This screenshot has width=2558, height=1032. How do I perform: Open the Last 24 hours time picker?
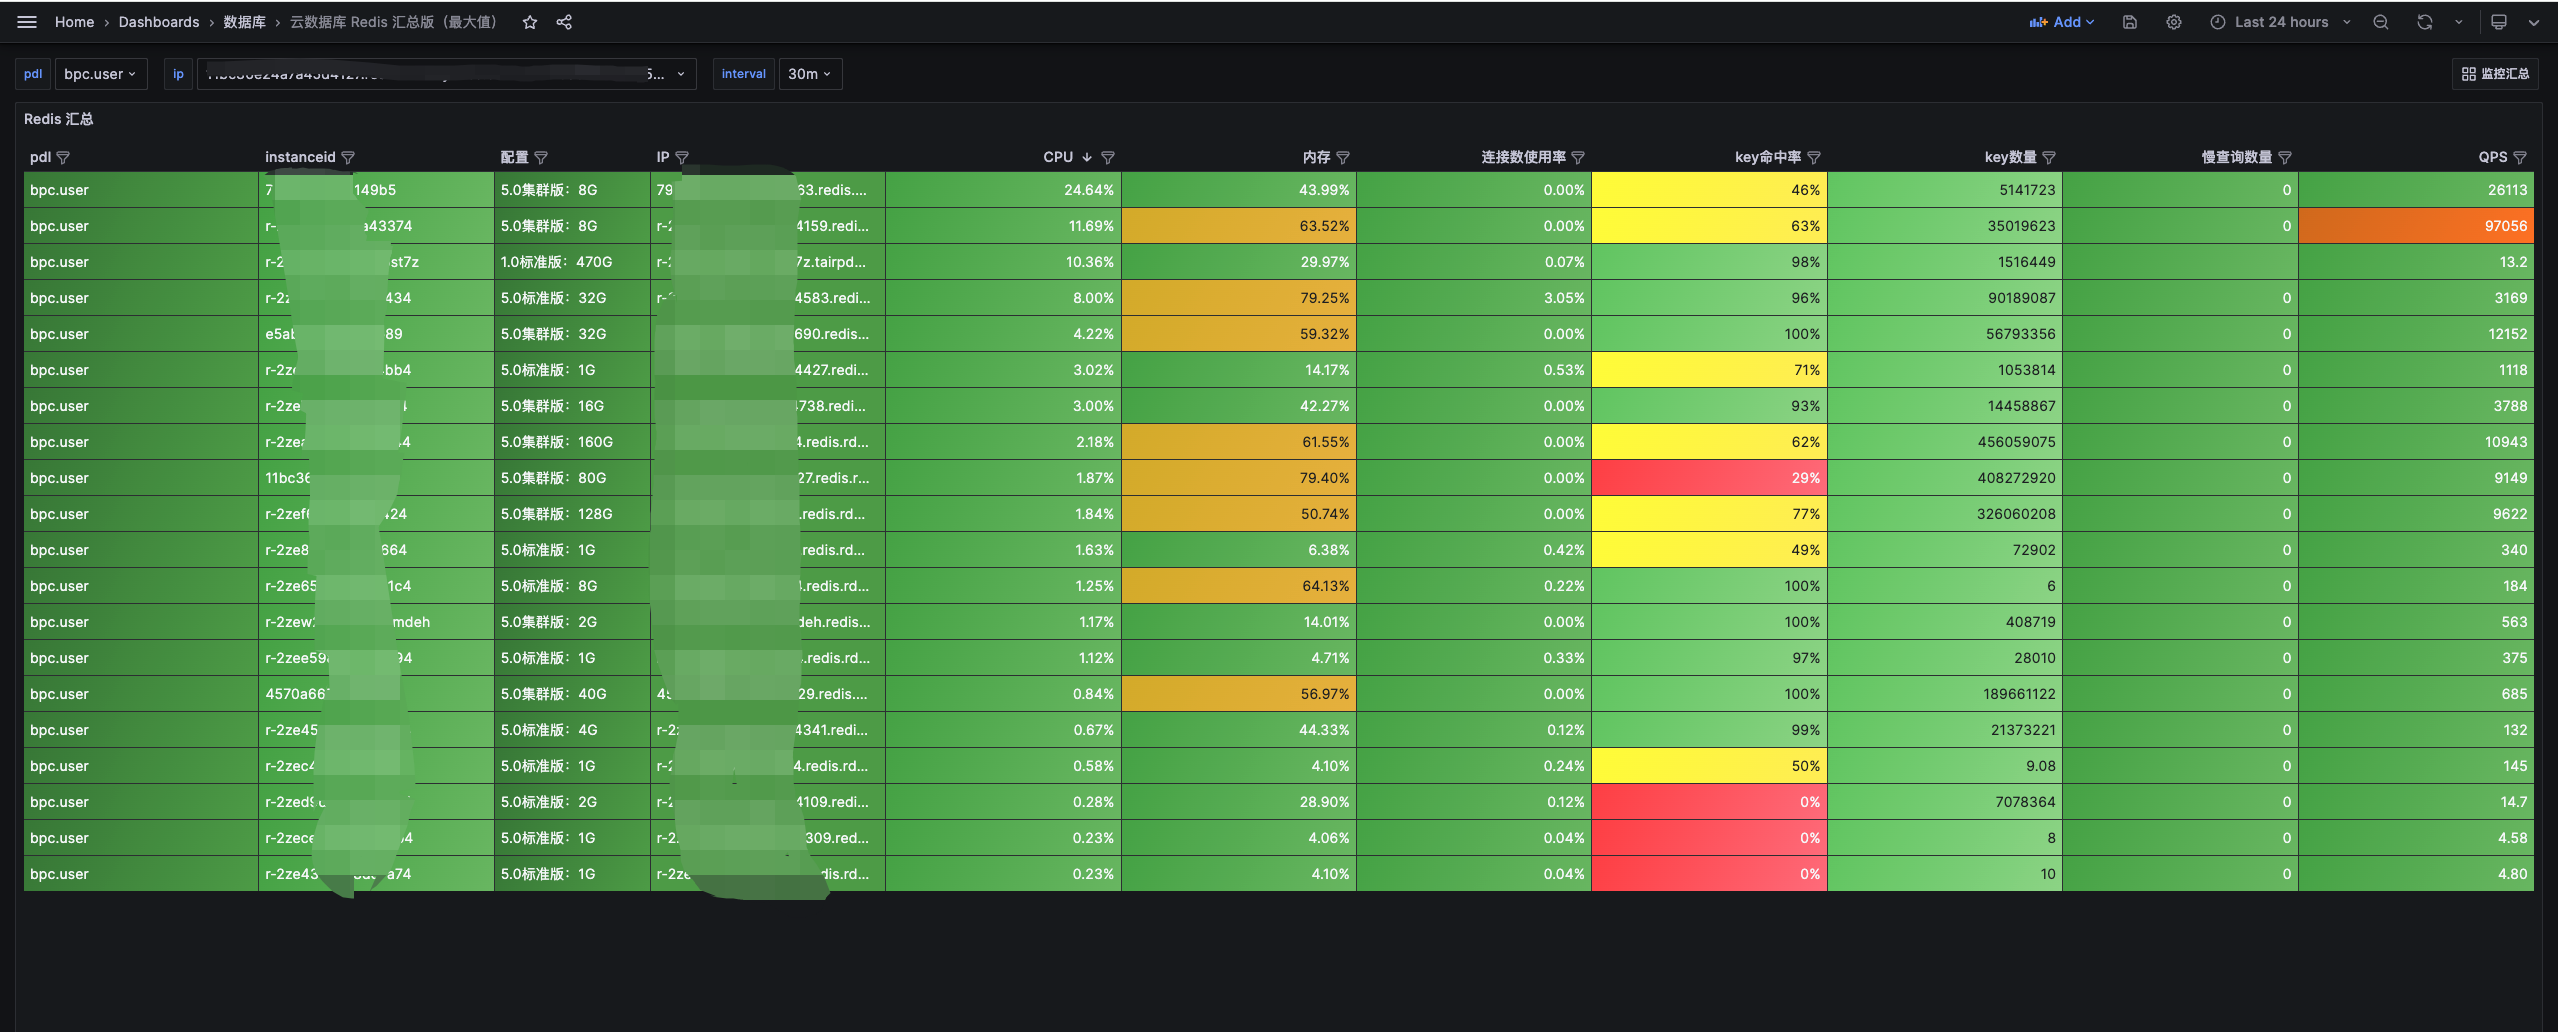pyautogui.click(x=2280, y=22)
